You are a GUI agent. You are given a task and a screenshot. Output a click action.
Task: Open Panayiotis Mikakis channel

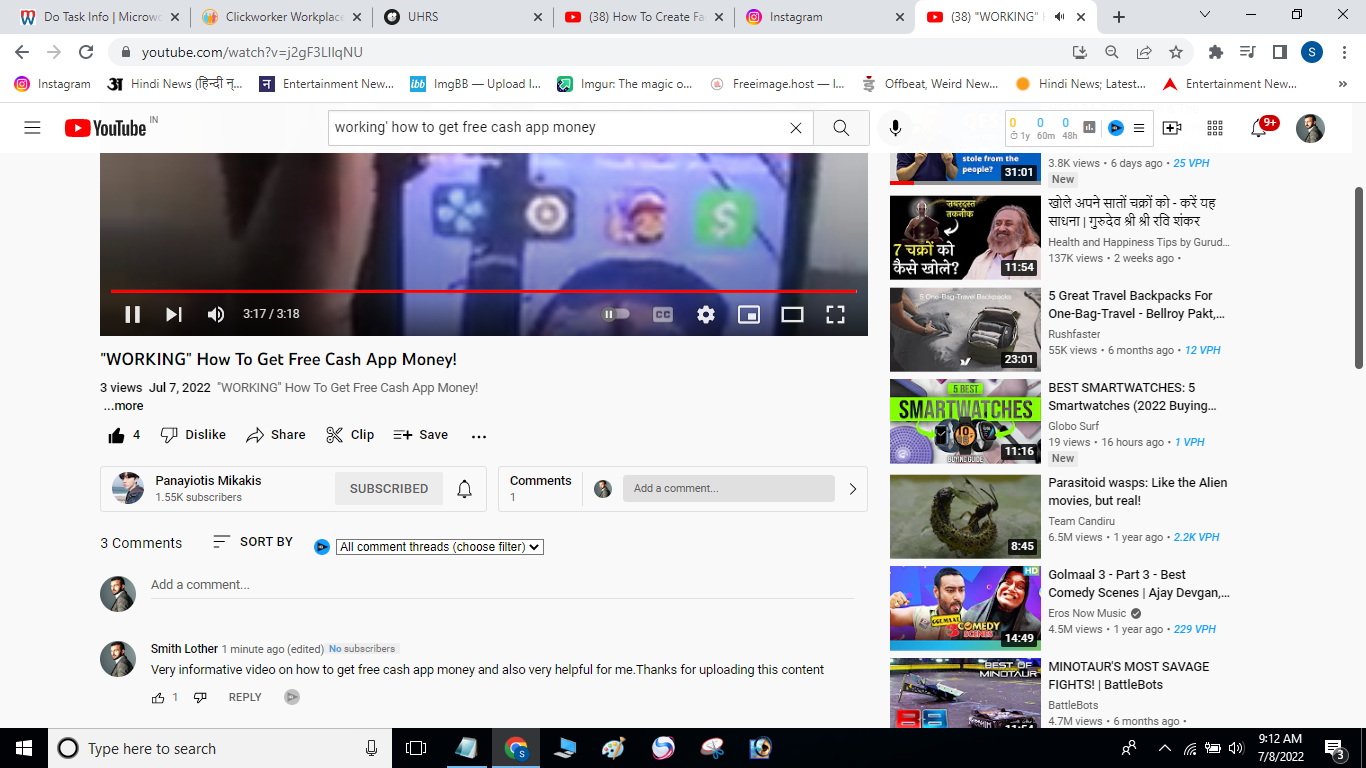tap(208, 481)
